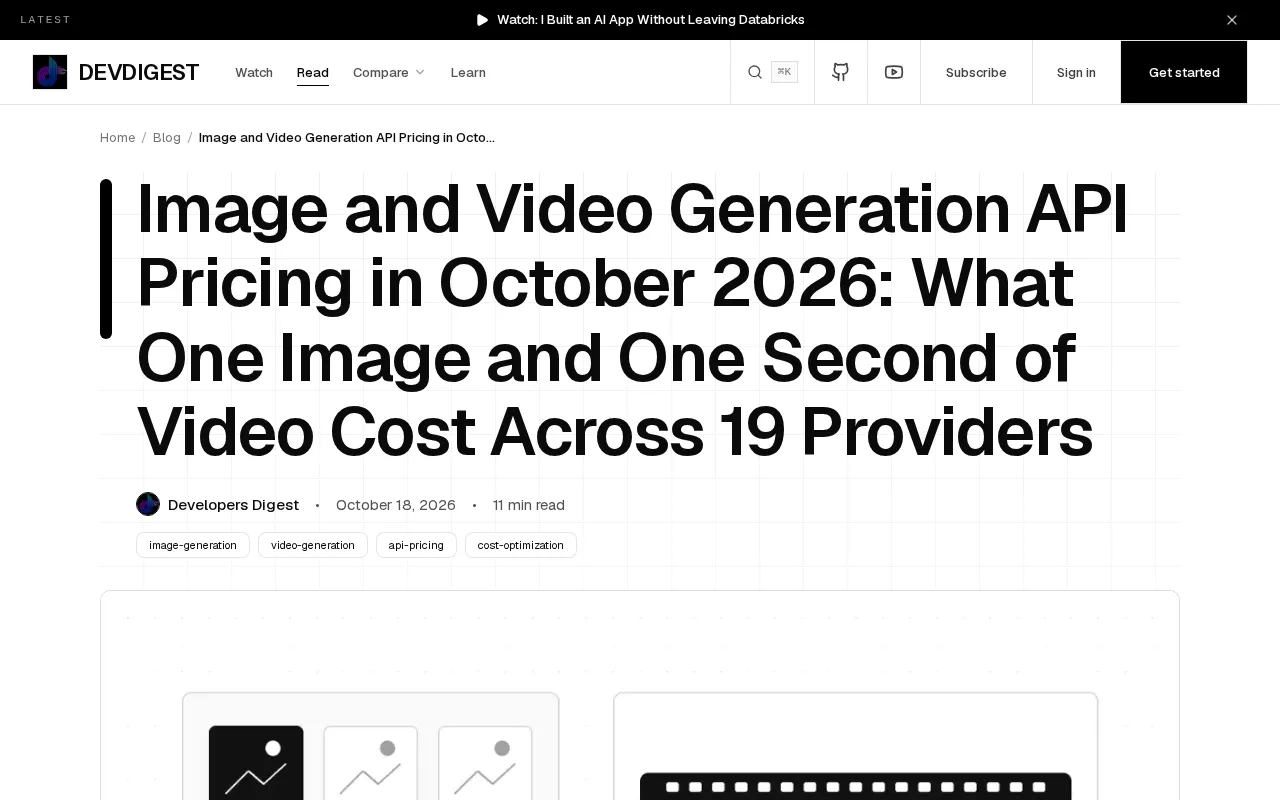Viewport: 1280px width, 800px height.
Task: Select the cost-optimization tag
Action: coord(521,545)
